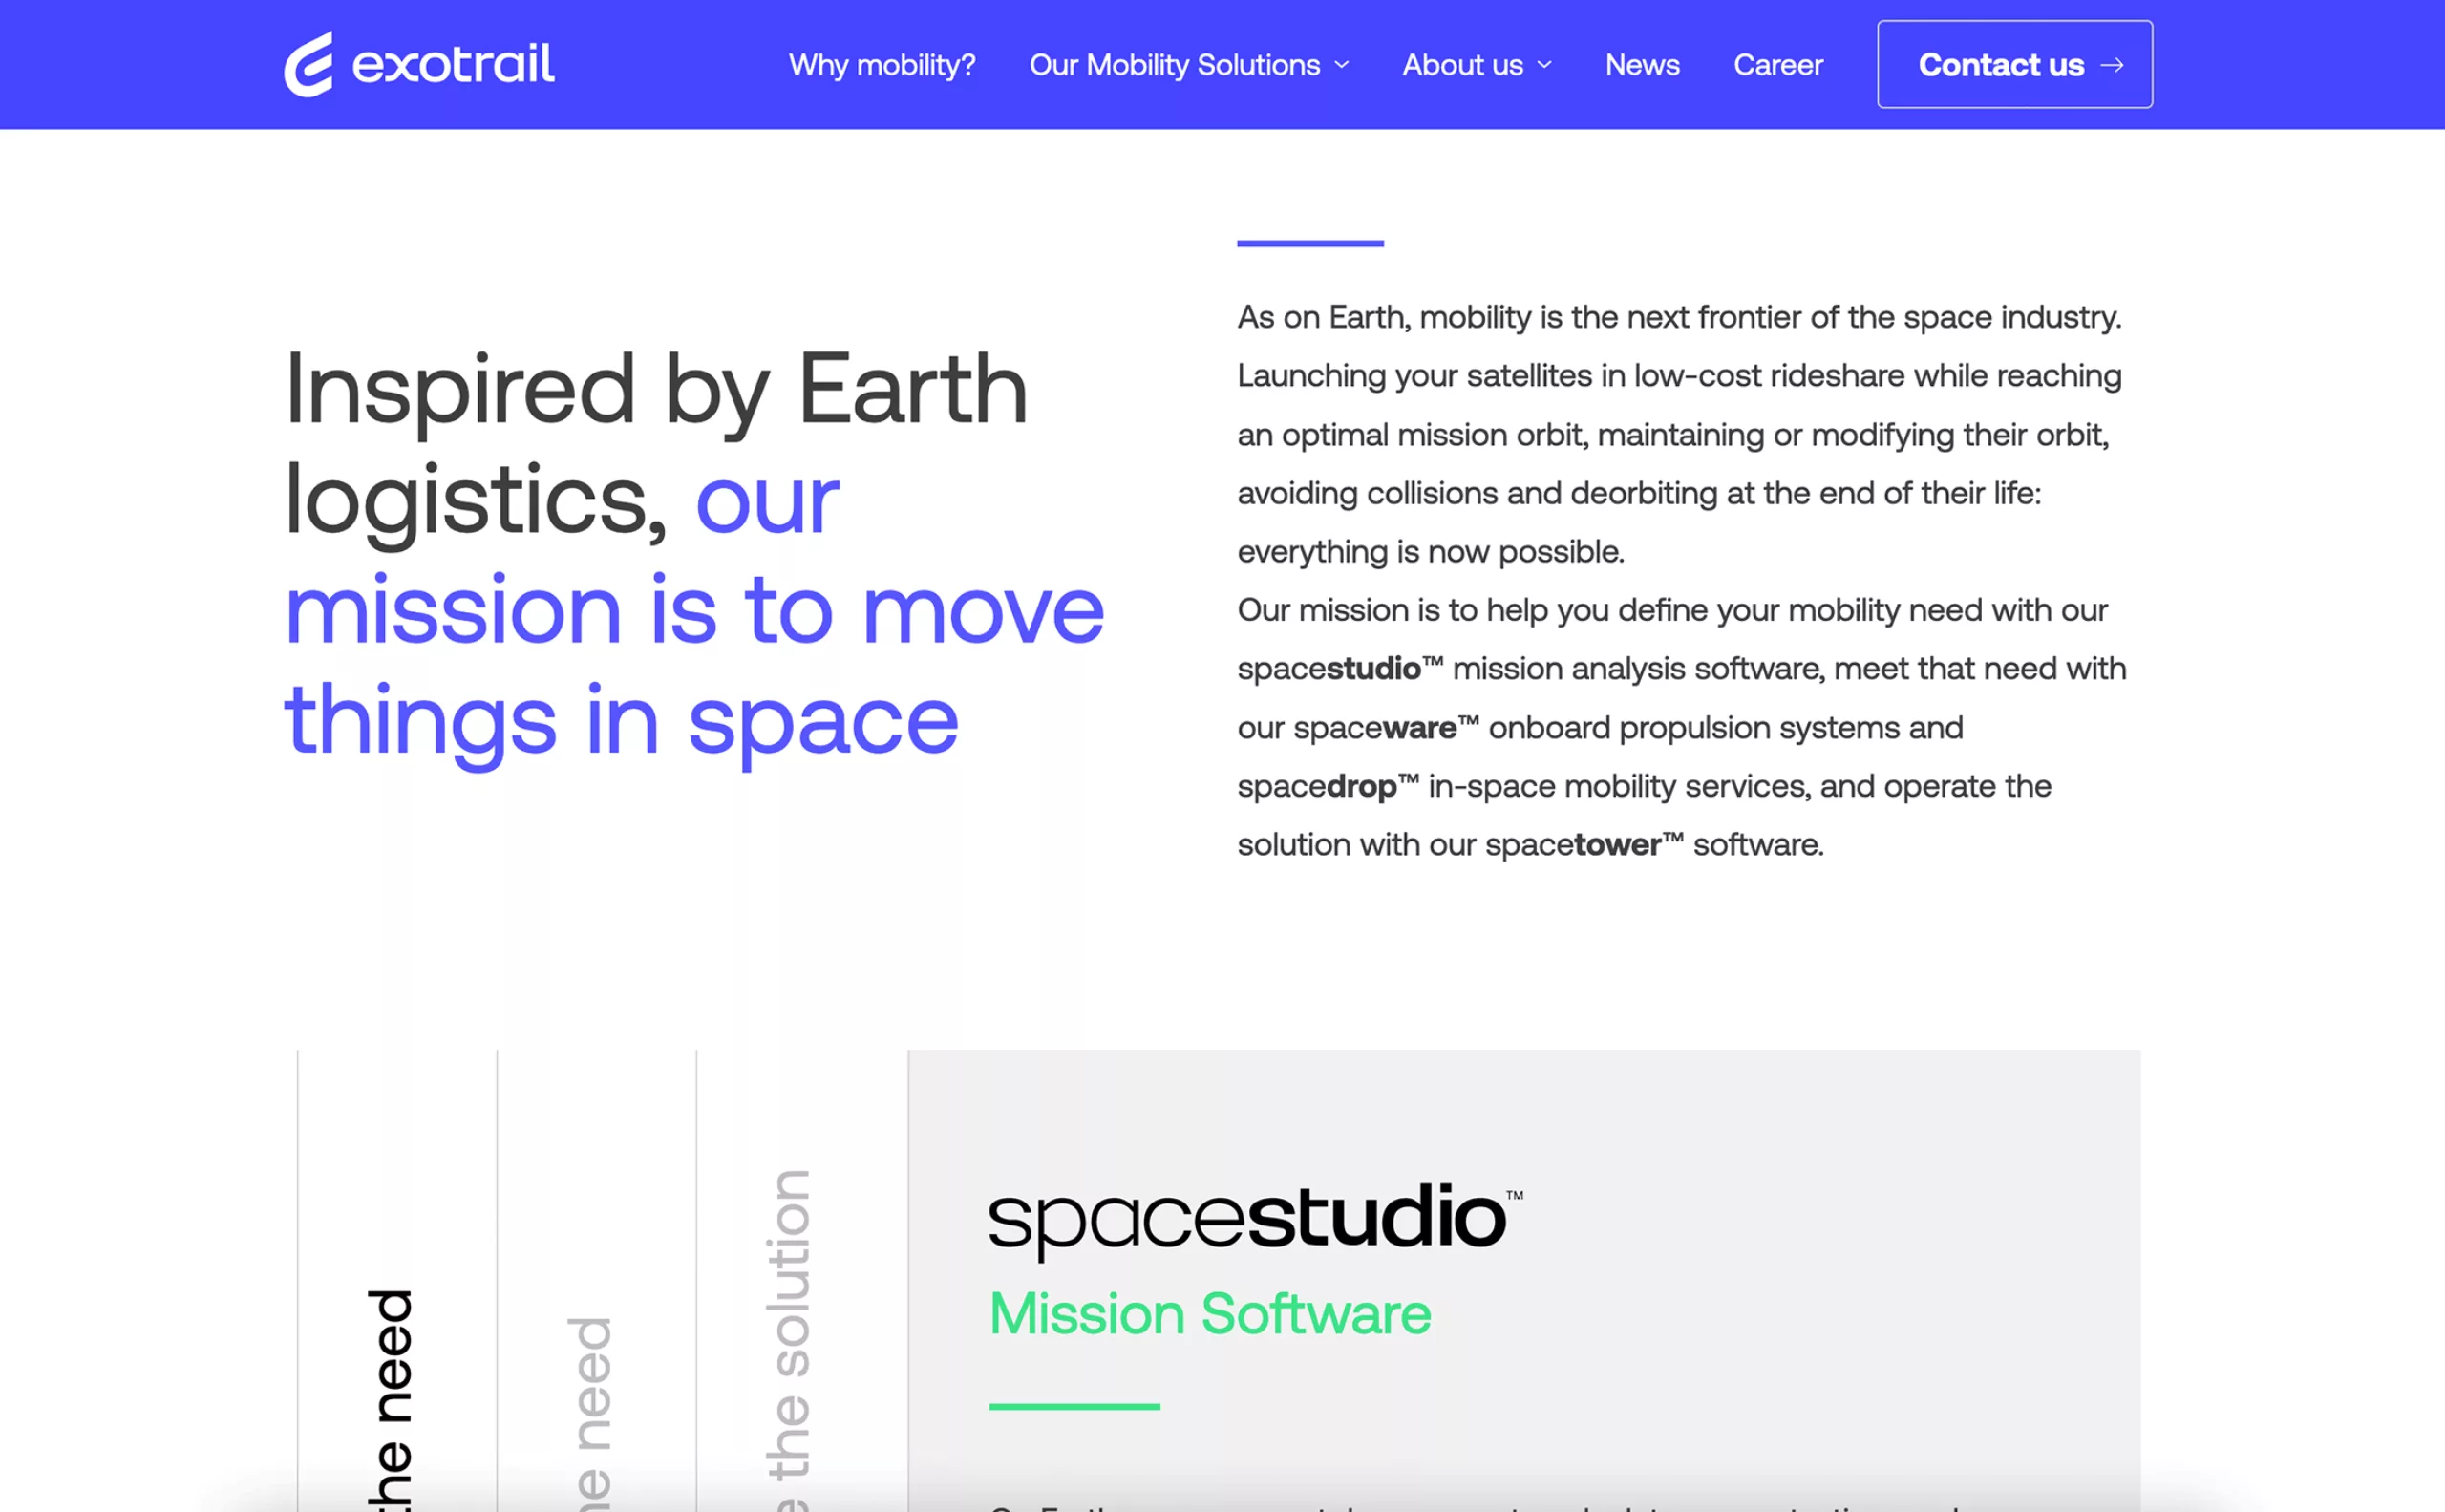
Task: Expand chevron next to About us
Action: tap(1544, 65)
